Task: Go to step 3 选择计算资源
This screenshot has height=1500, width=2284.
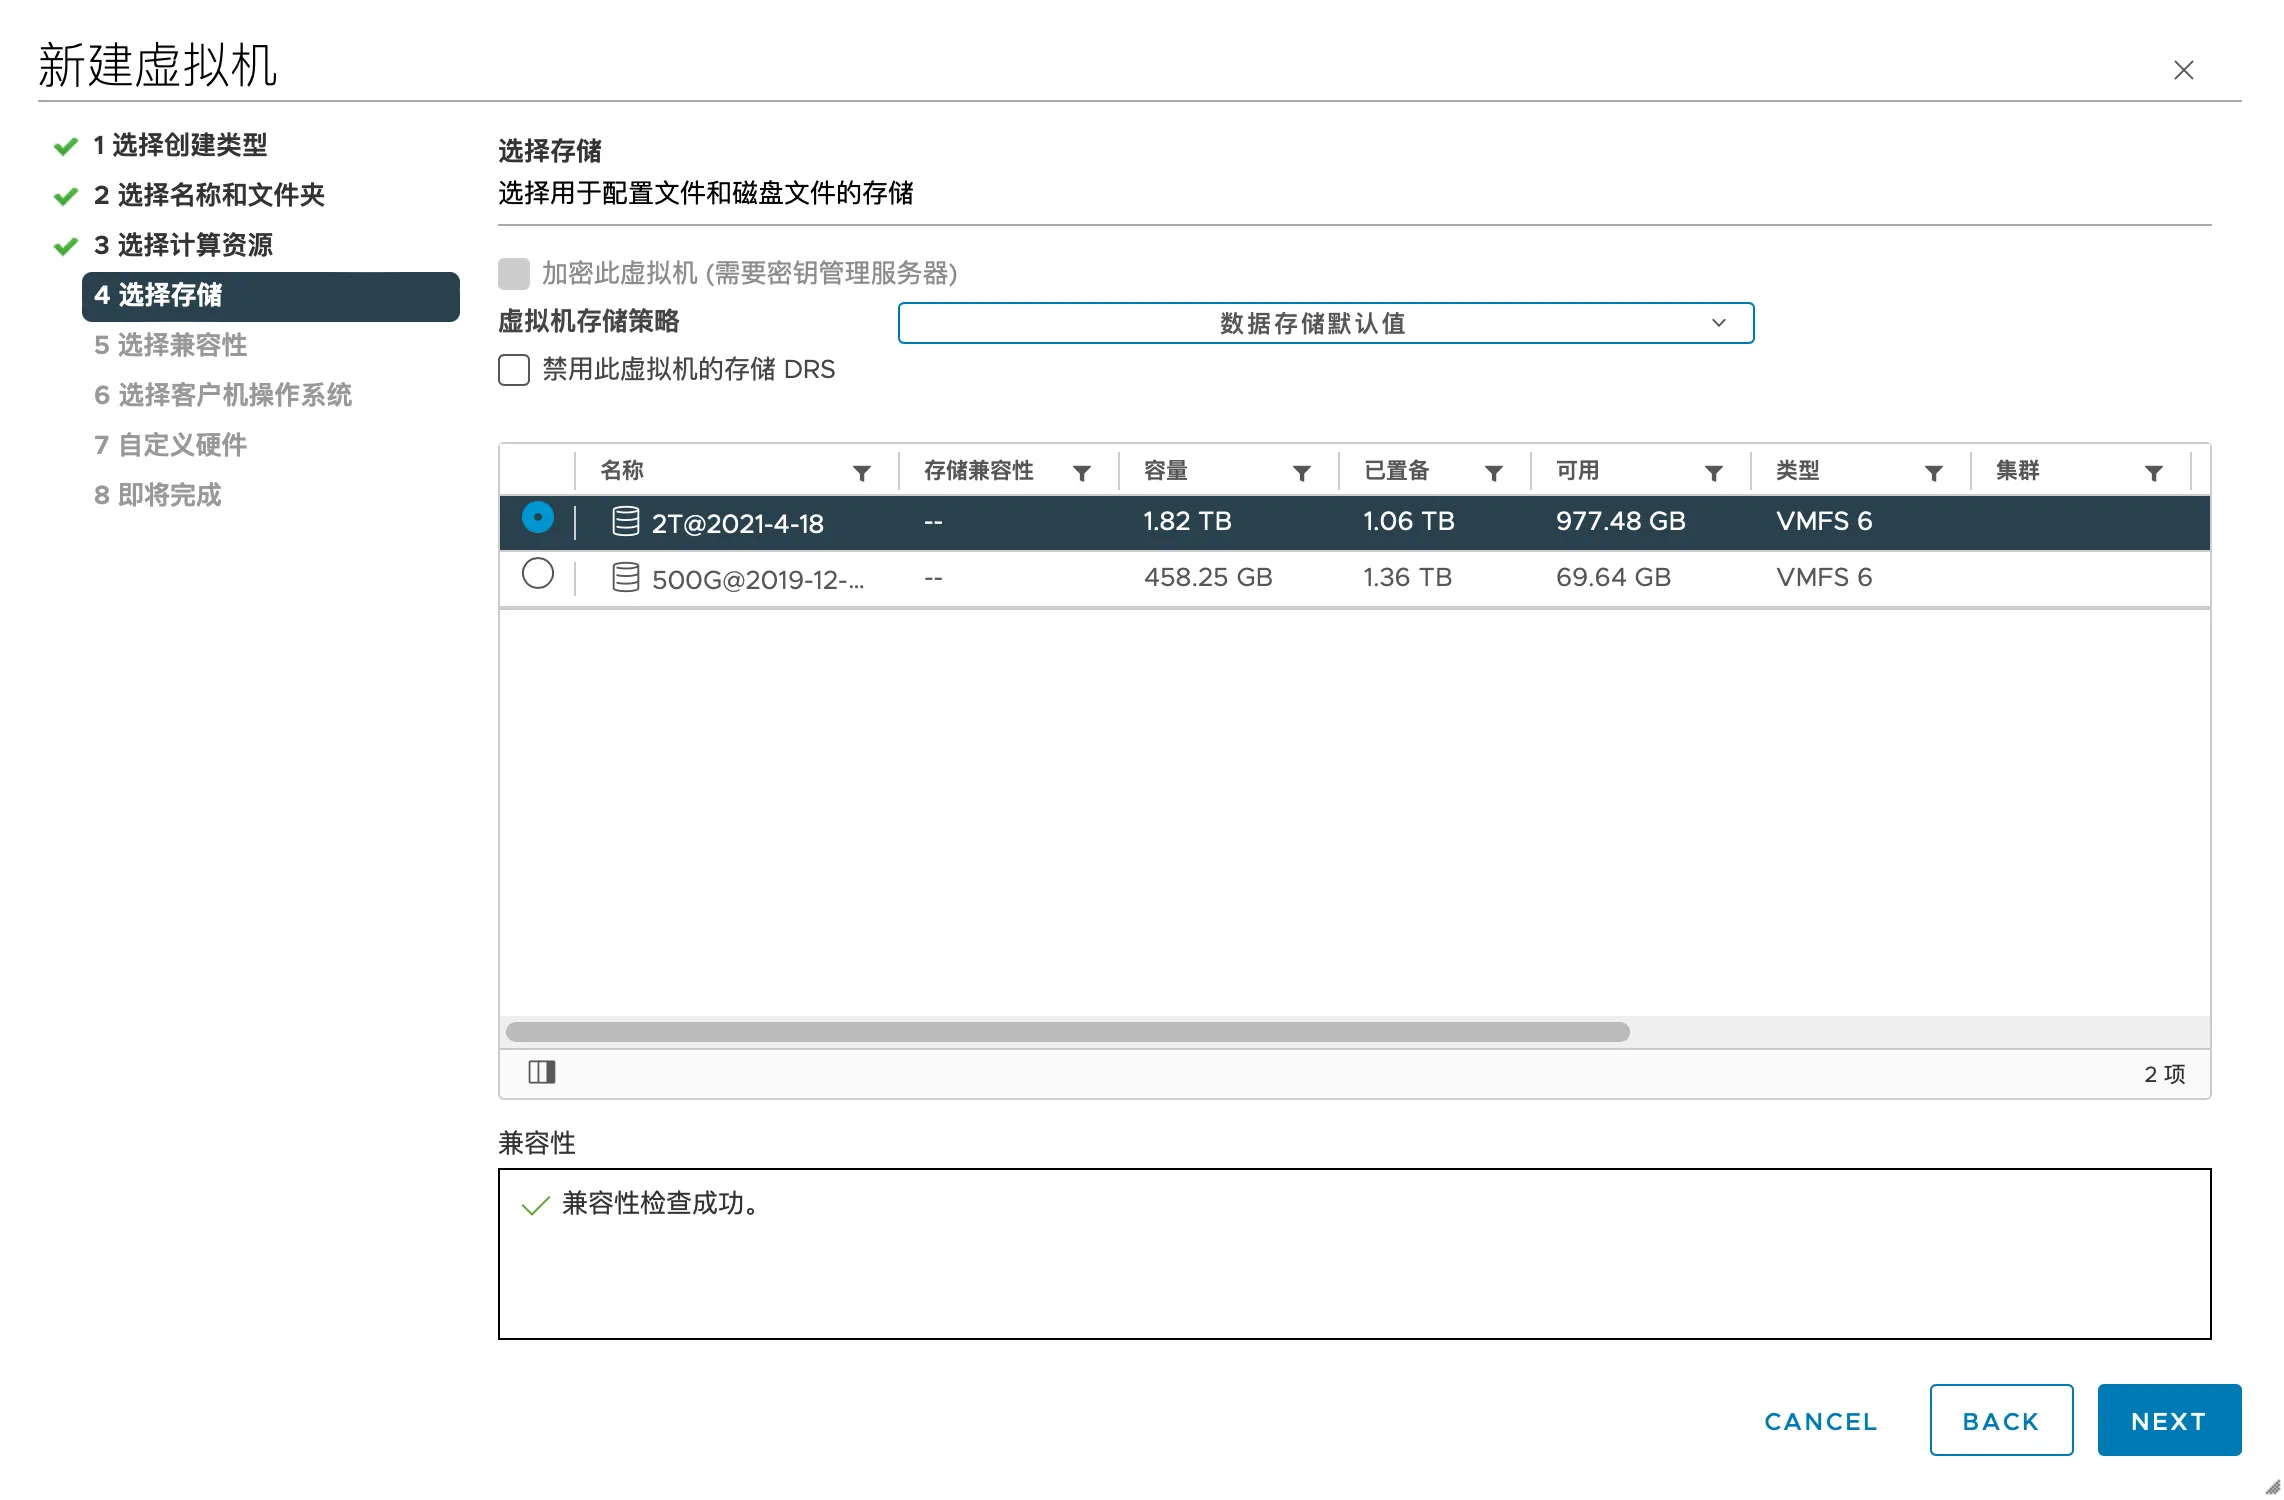Action: [183, 245]
